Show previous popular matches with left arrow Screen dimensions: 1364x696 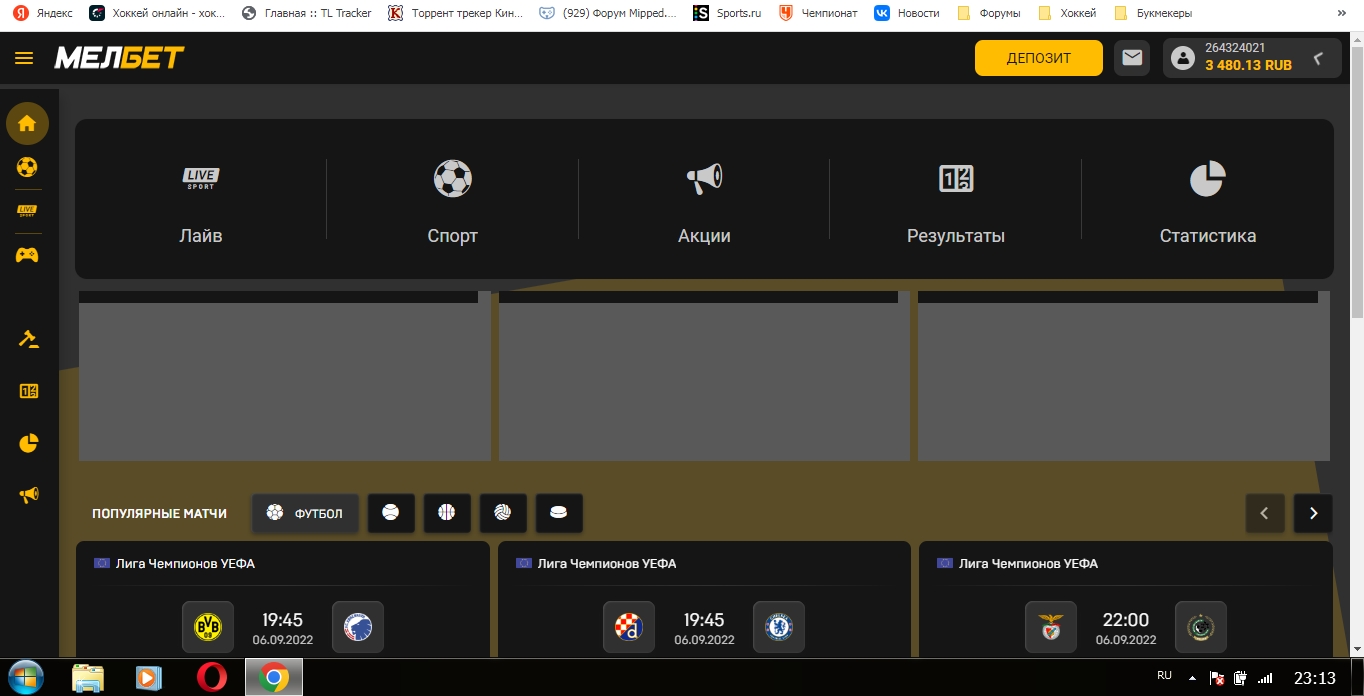tap(1265, 513)
